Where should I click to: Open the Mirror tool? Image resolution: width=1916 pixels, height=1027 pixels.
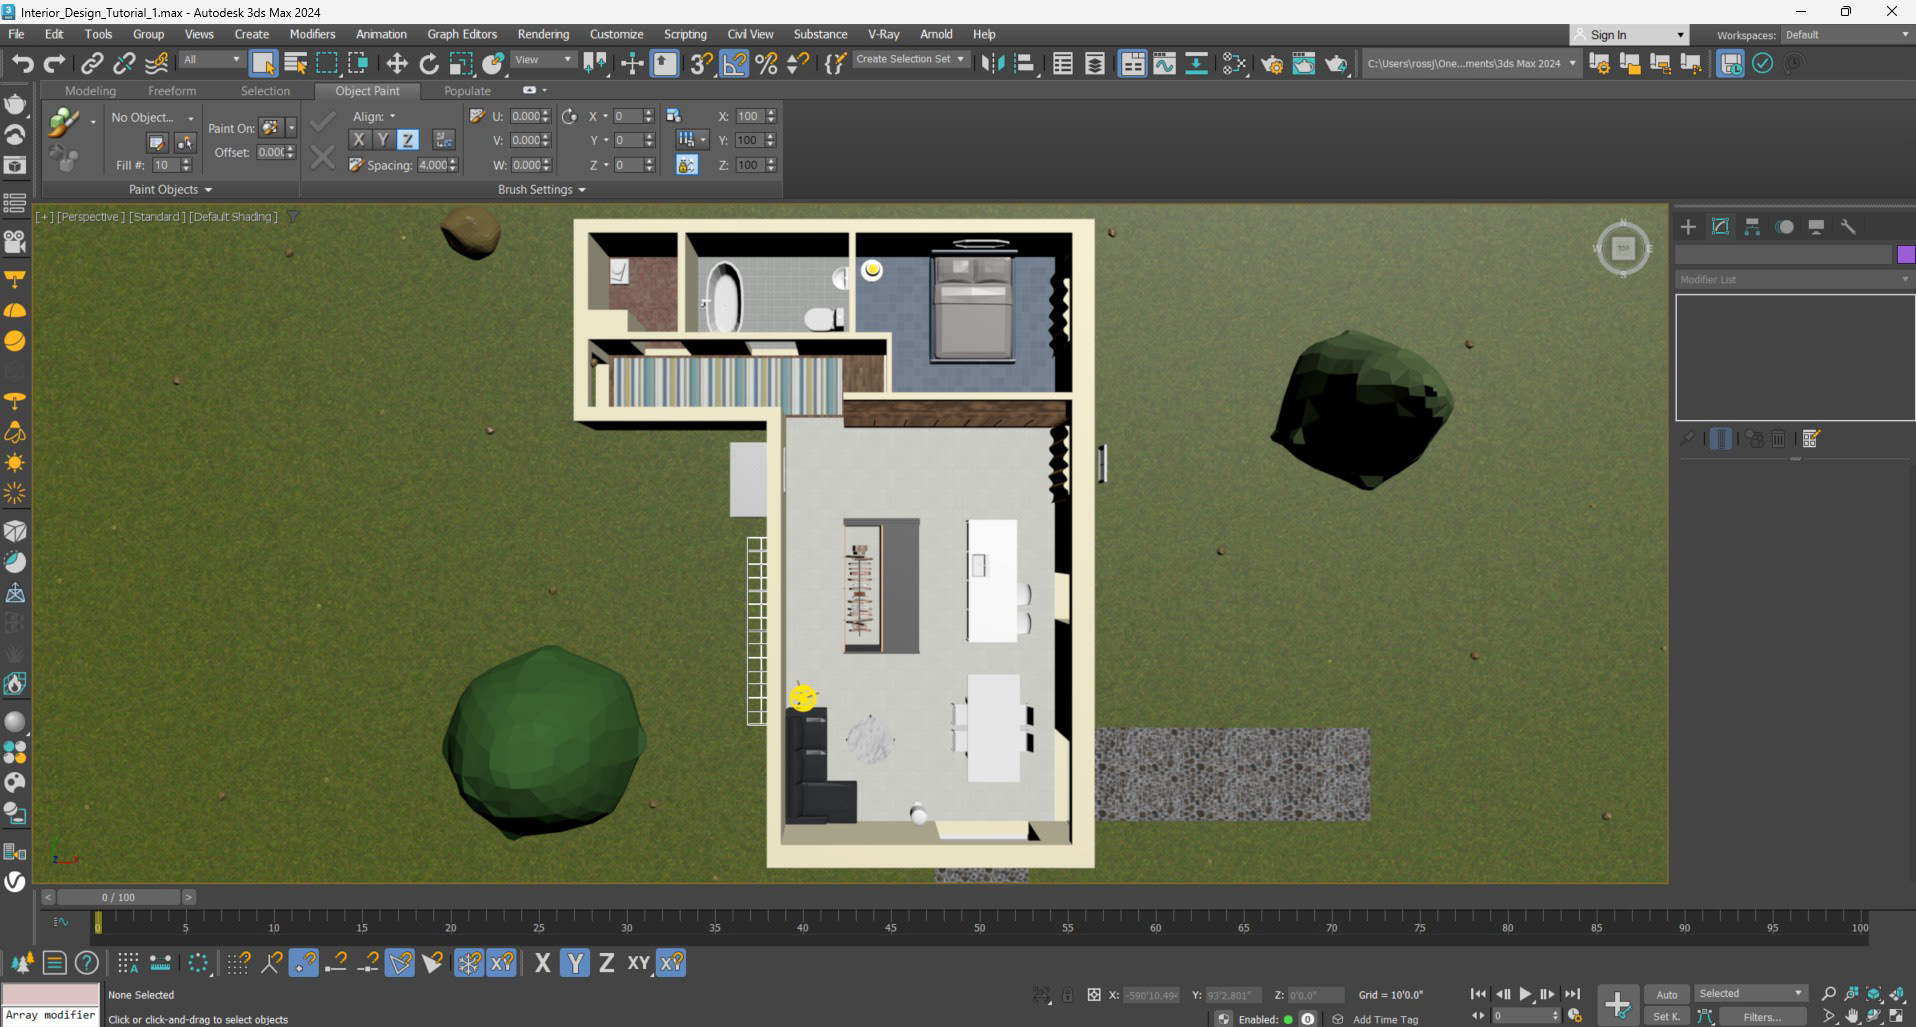[x=992, y=64]
